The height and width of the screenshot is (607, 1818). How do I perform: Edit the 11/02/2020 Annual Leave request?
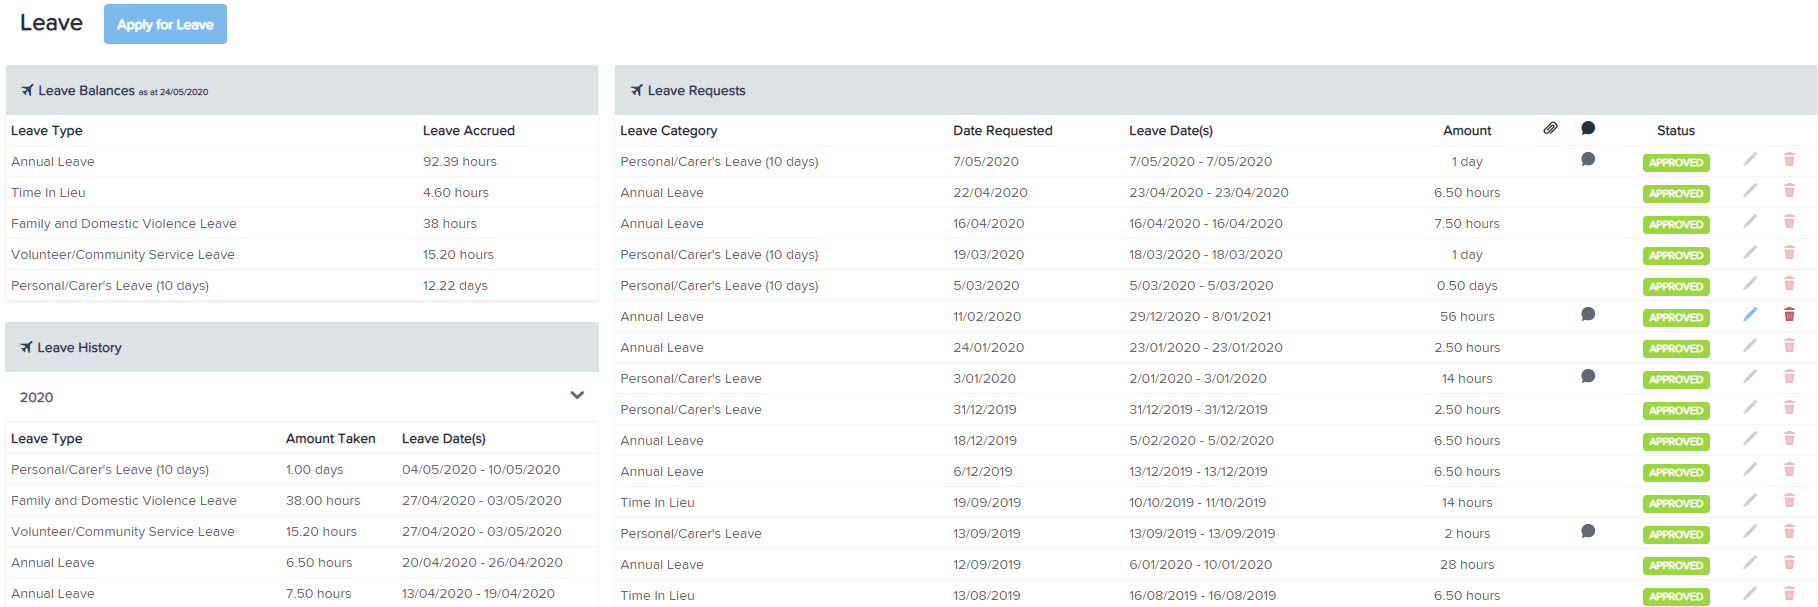coord(1749,315)
